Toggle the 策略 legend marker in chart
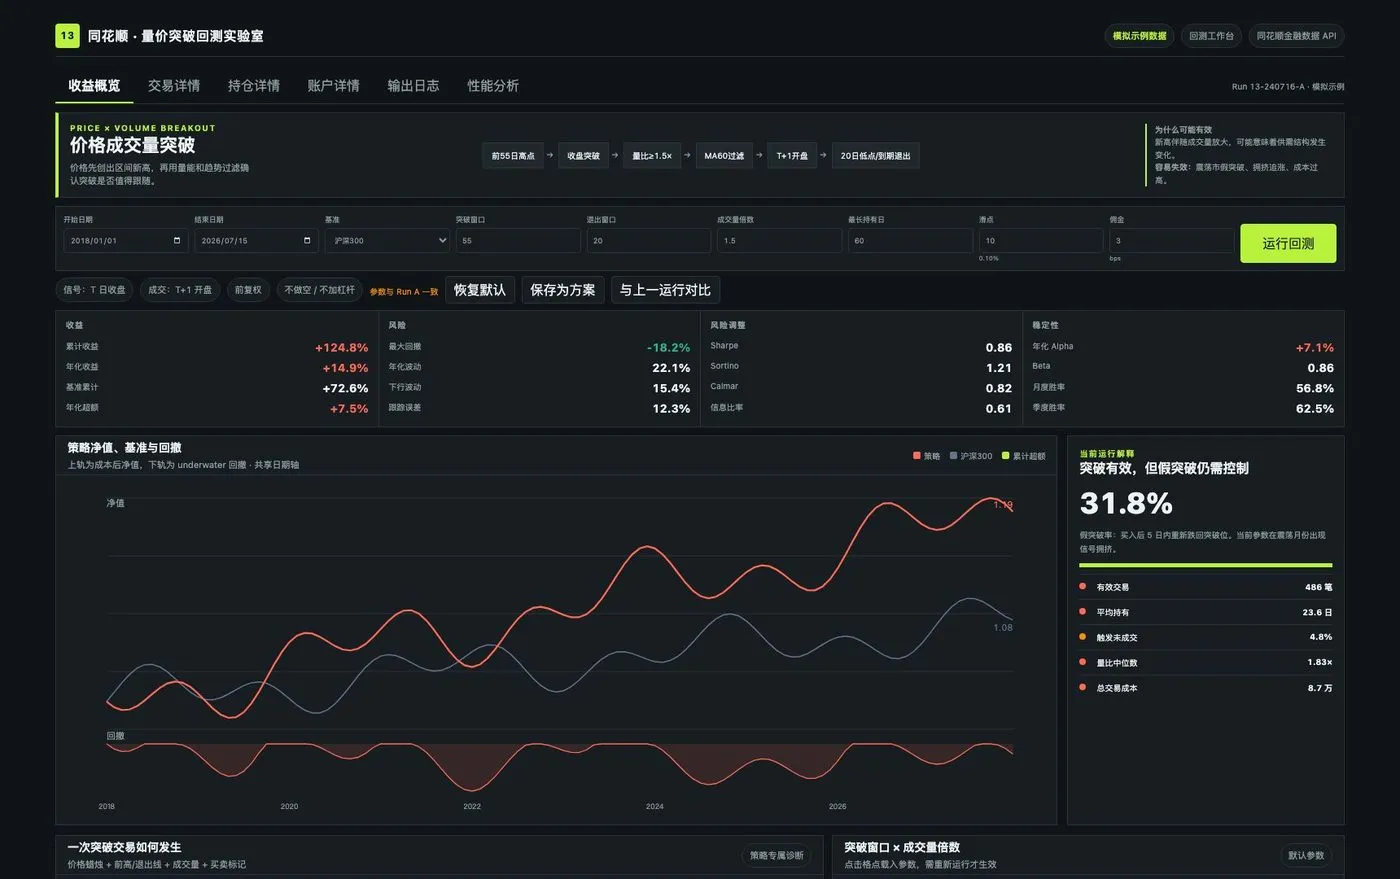This screenshot has width=1400, height=879. [916, 456]
